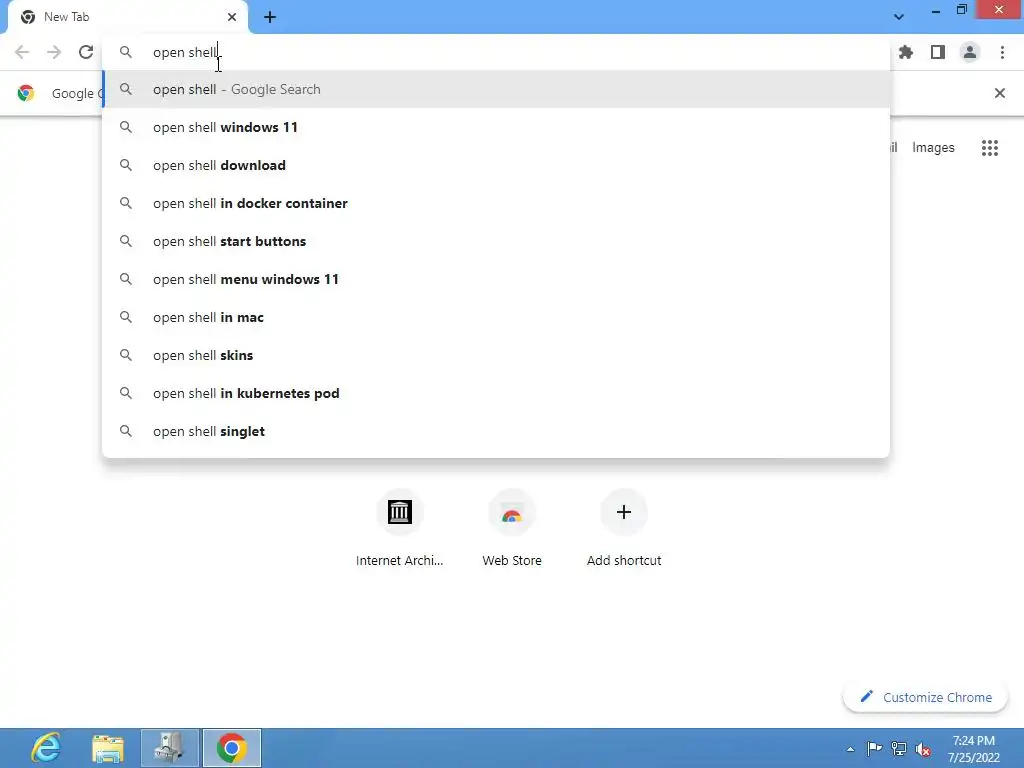Close the New Tab tab
Screen dimensions: 1024x768
pos(232,17)
